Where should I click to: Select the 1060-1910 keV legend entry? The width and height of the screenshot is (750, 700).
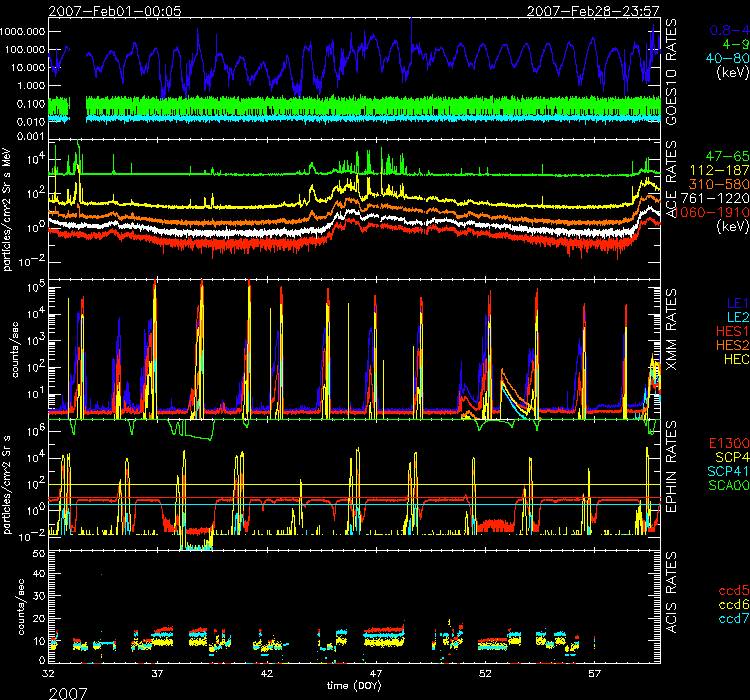[711, 214]
